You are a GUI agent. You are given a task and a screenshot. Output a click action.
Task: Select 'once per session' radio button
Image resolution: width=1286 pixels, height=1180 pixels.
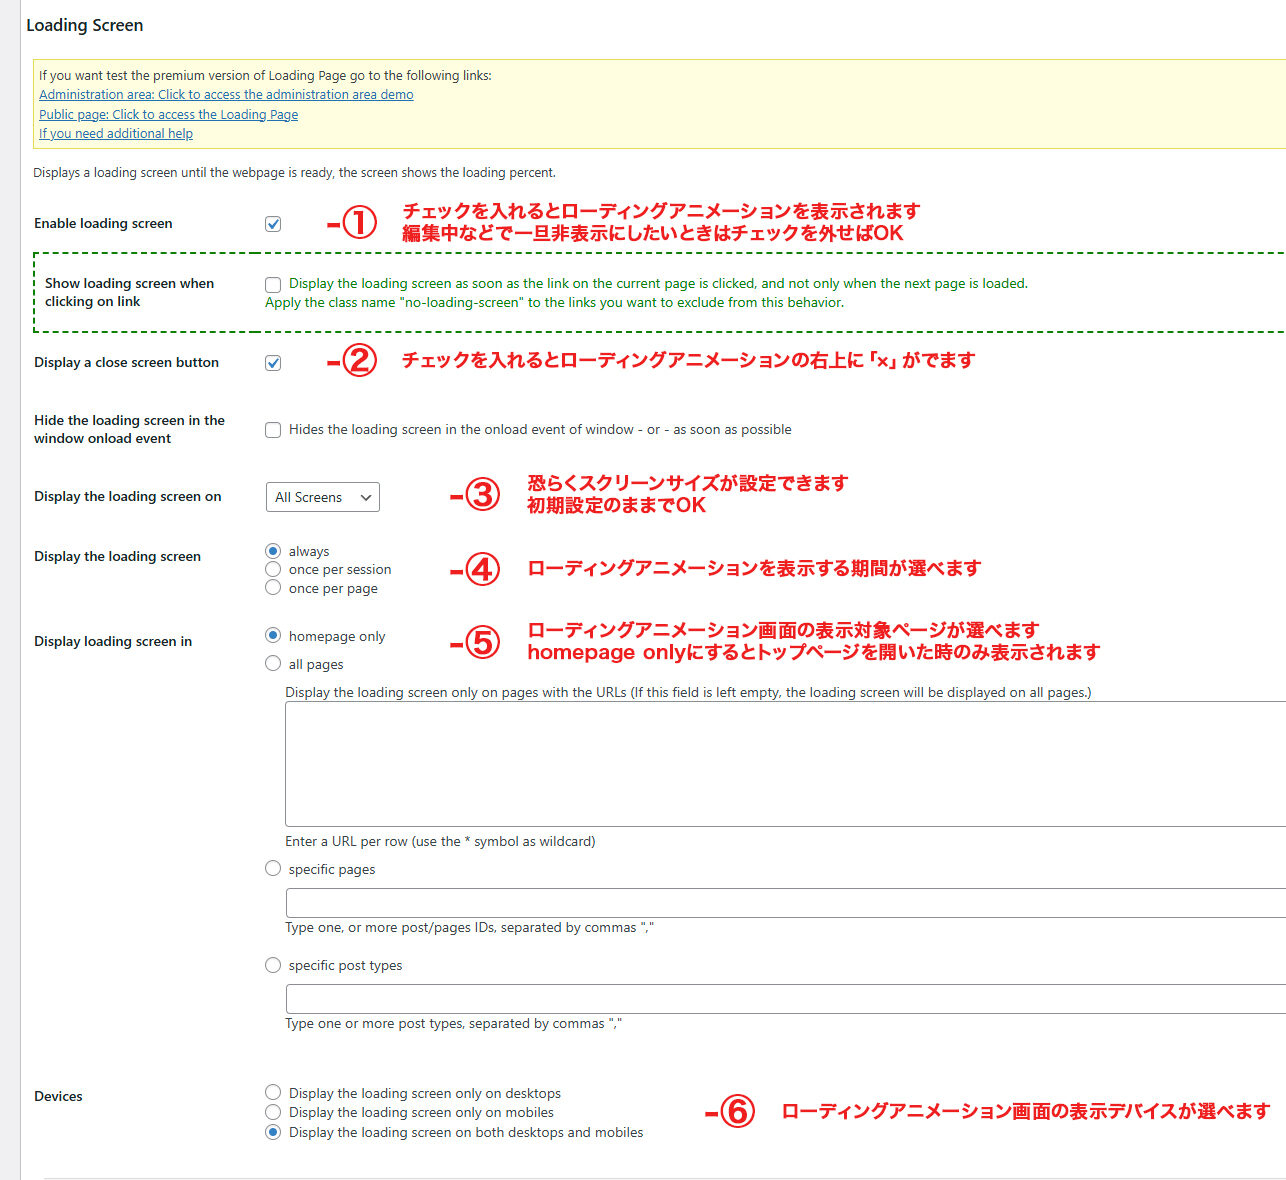click(273, 569)
